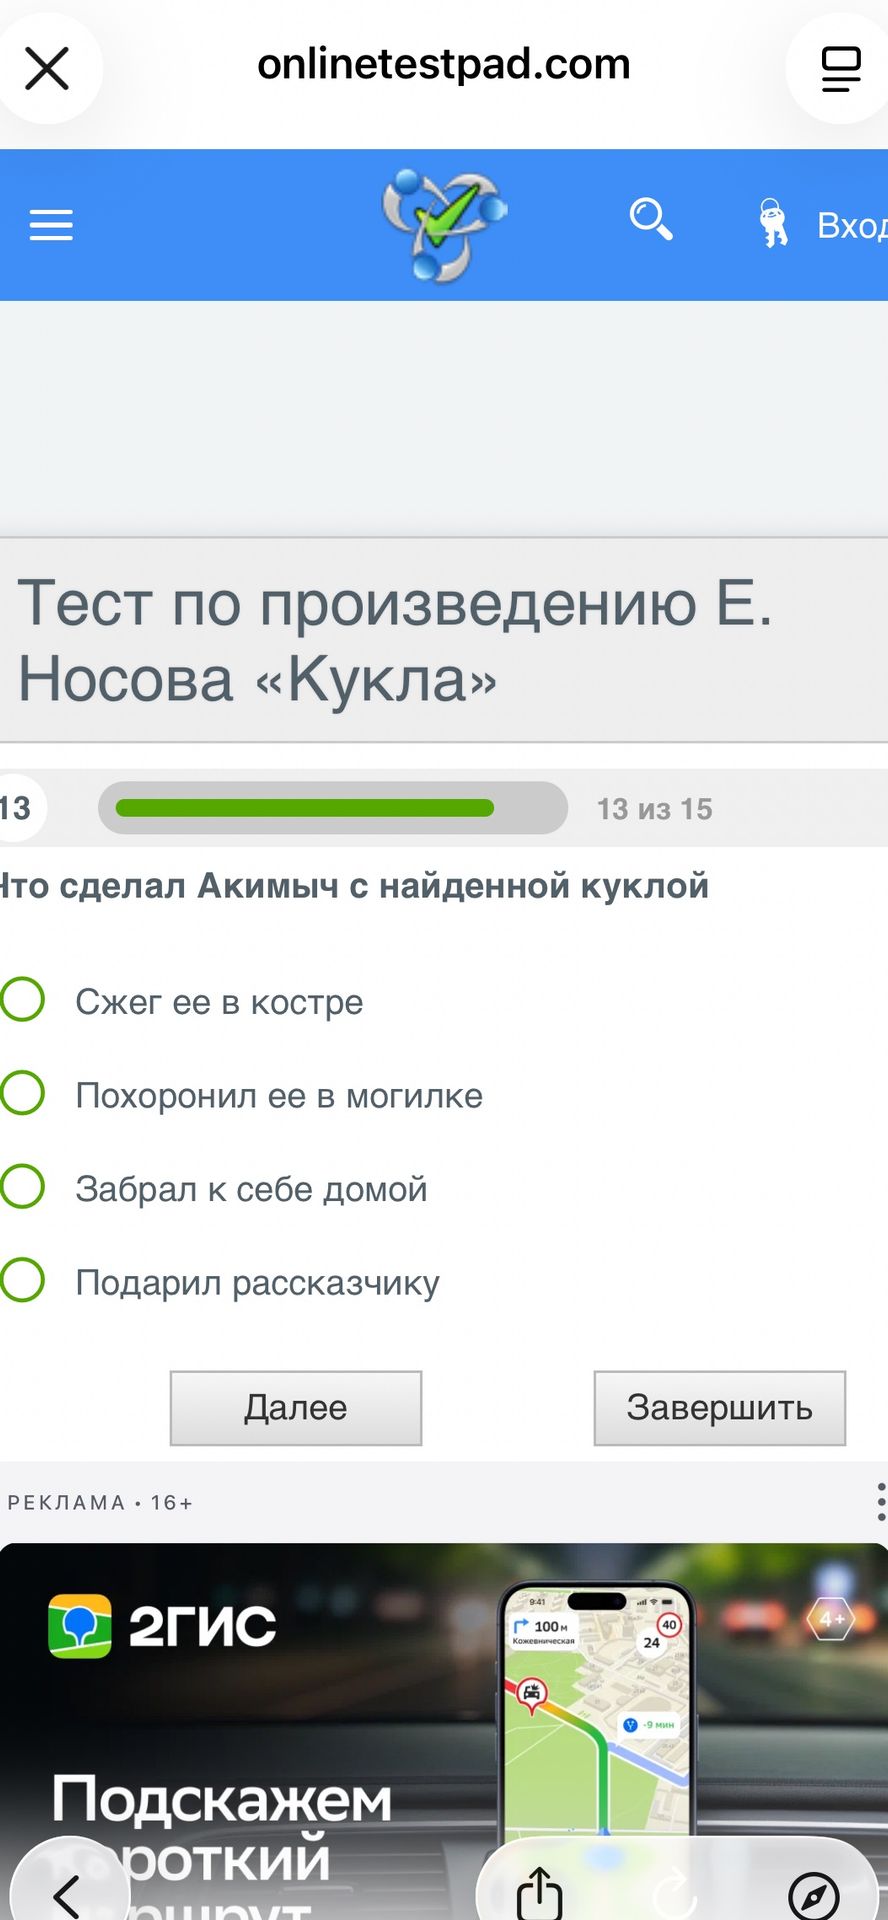The image size is (888, 1920).
Task: Select radio option Забрал к себе домой
Action: click(22, 1186)
